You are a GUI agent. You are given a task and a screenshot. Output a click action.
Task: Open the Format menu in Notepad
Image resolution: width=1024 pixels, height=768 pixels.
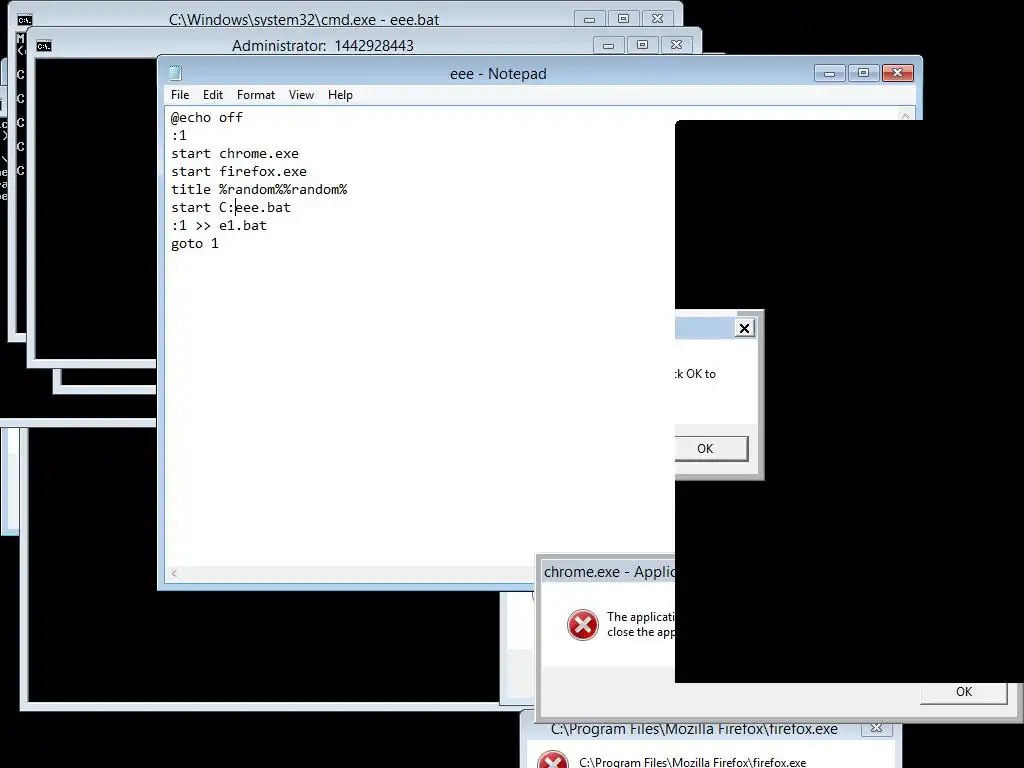click(255, 95)
